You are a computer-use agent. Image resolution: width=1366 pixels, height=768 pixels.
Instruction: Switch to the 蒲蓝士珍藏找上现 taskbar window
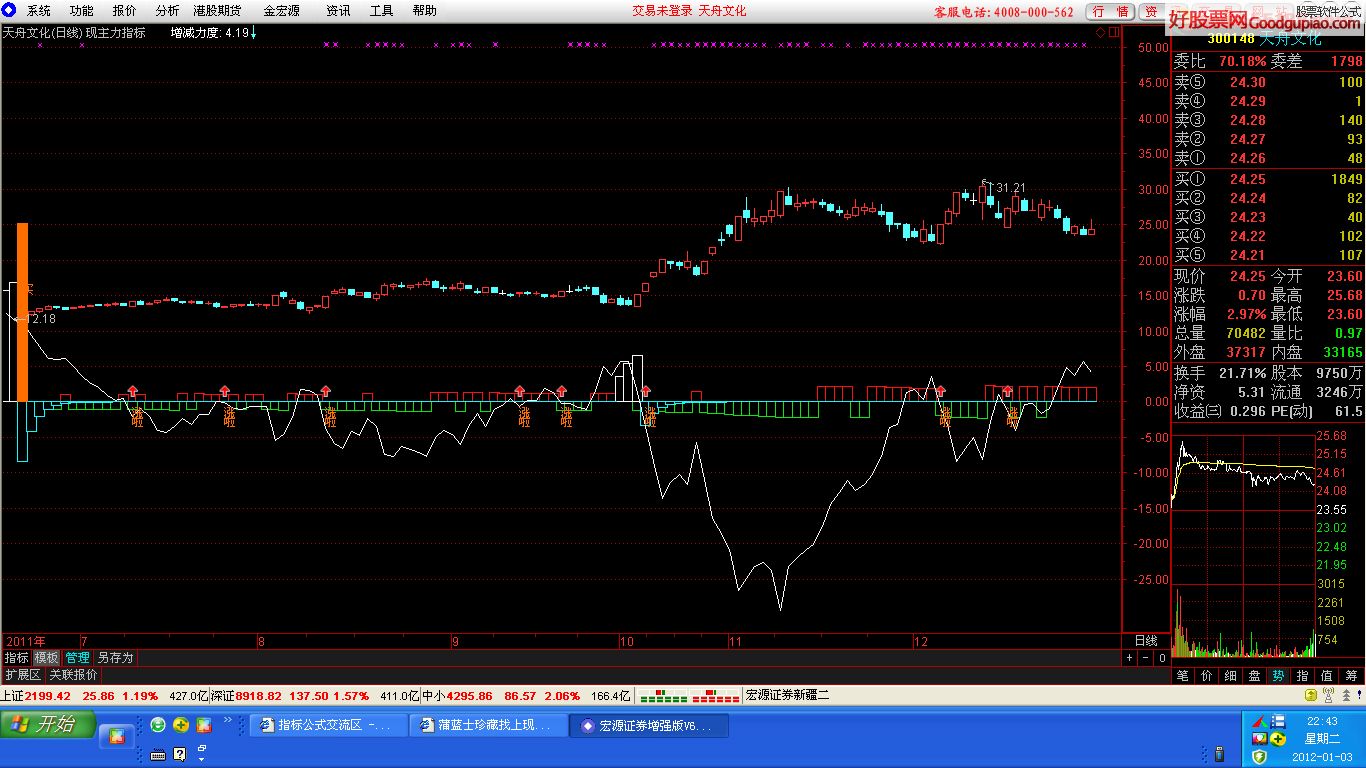tap(489, 725)
